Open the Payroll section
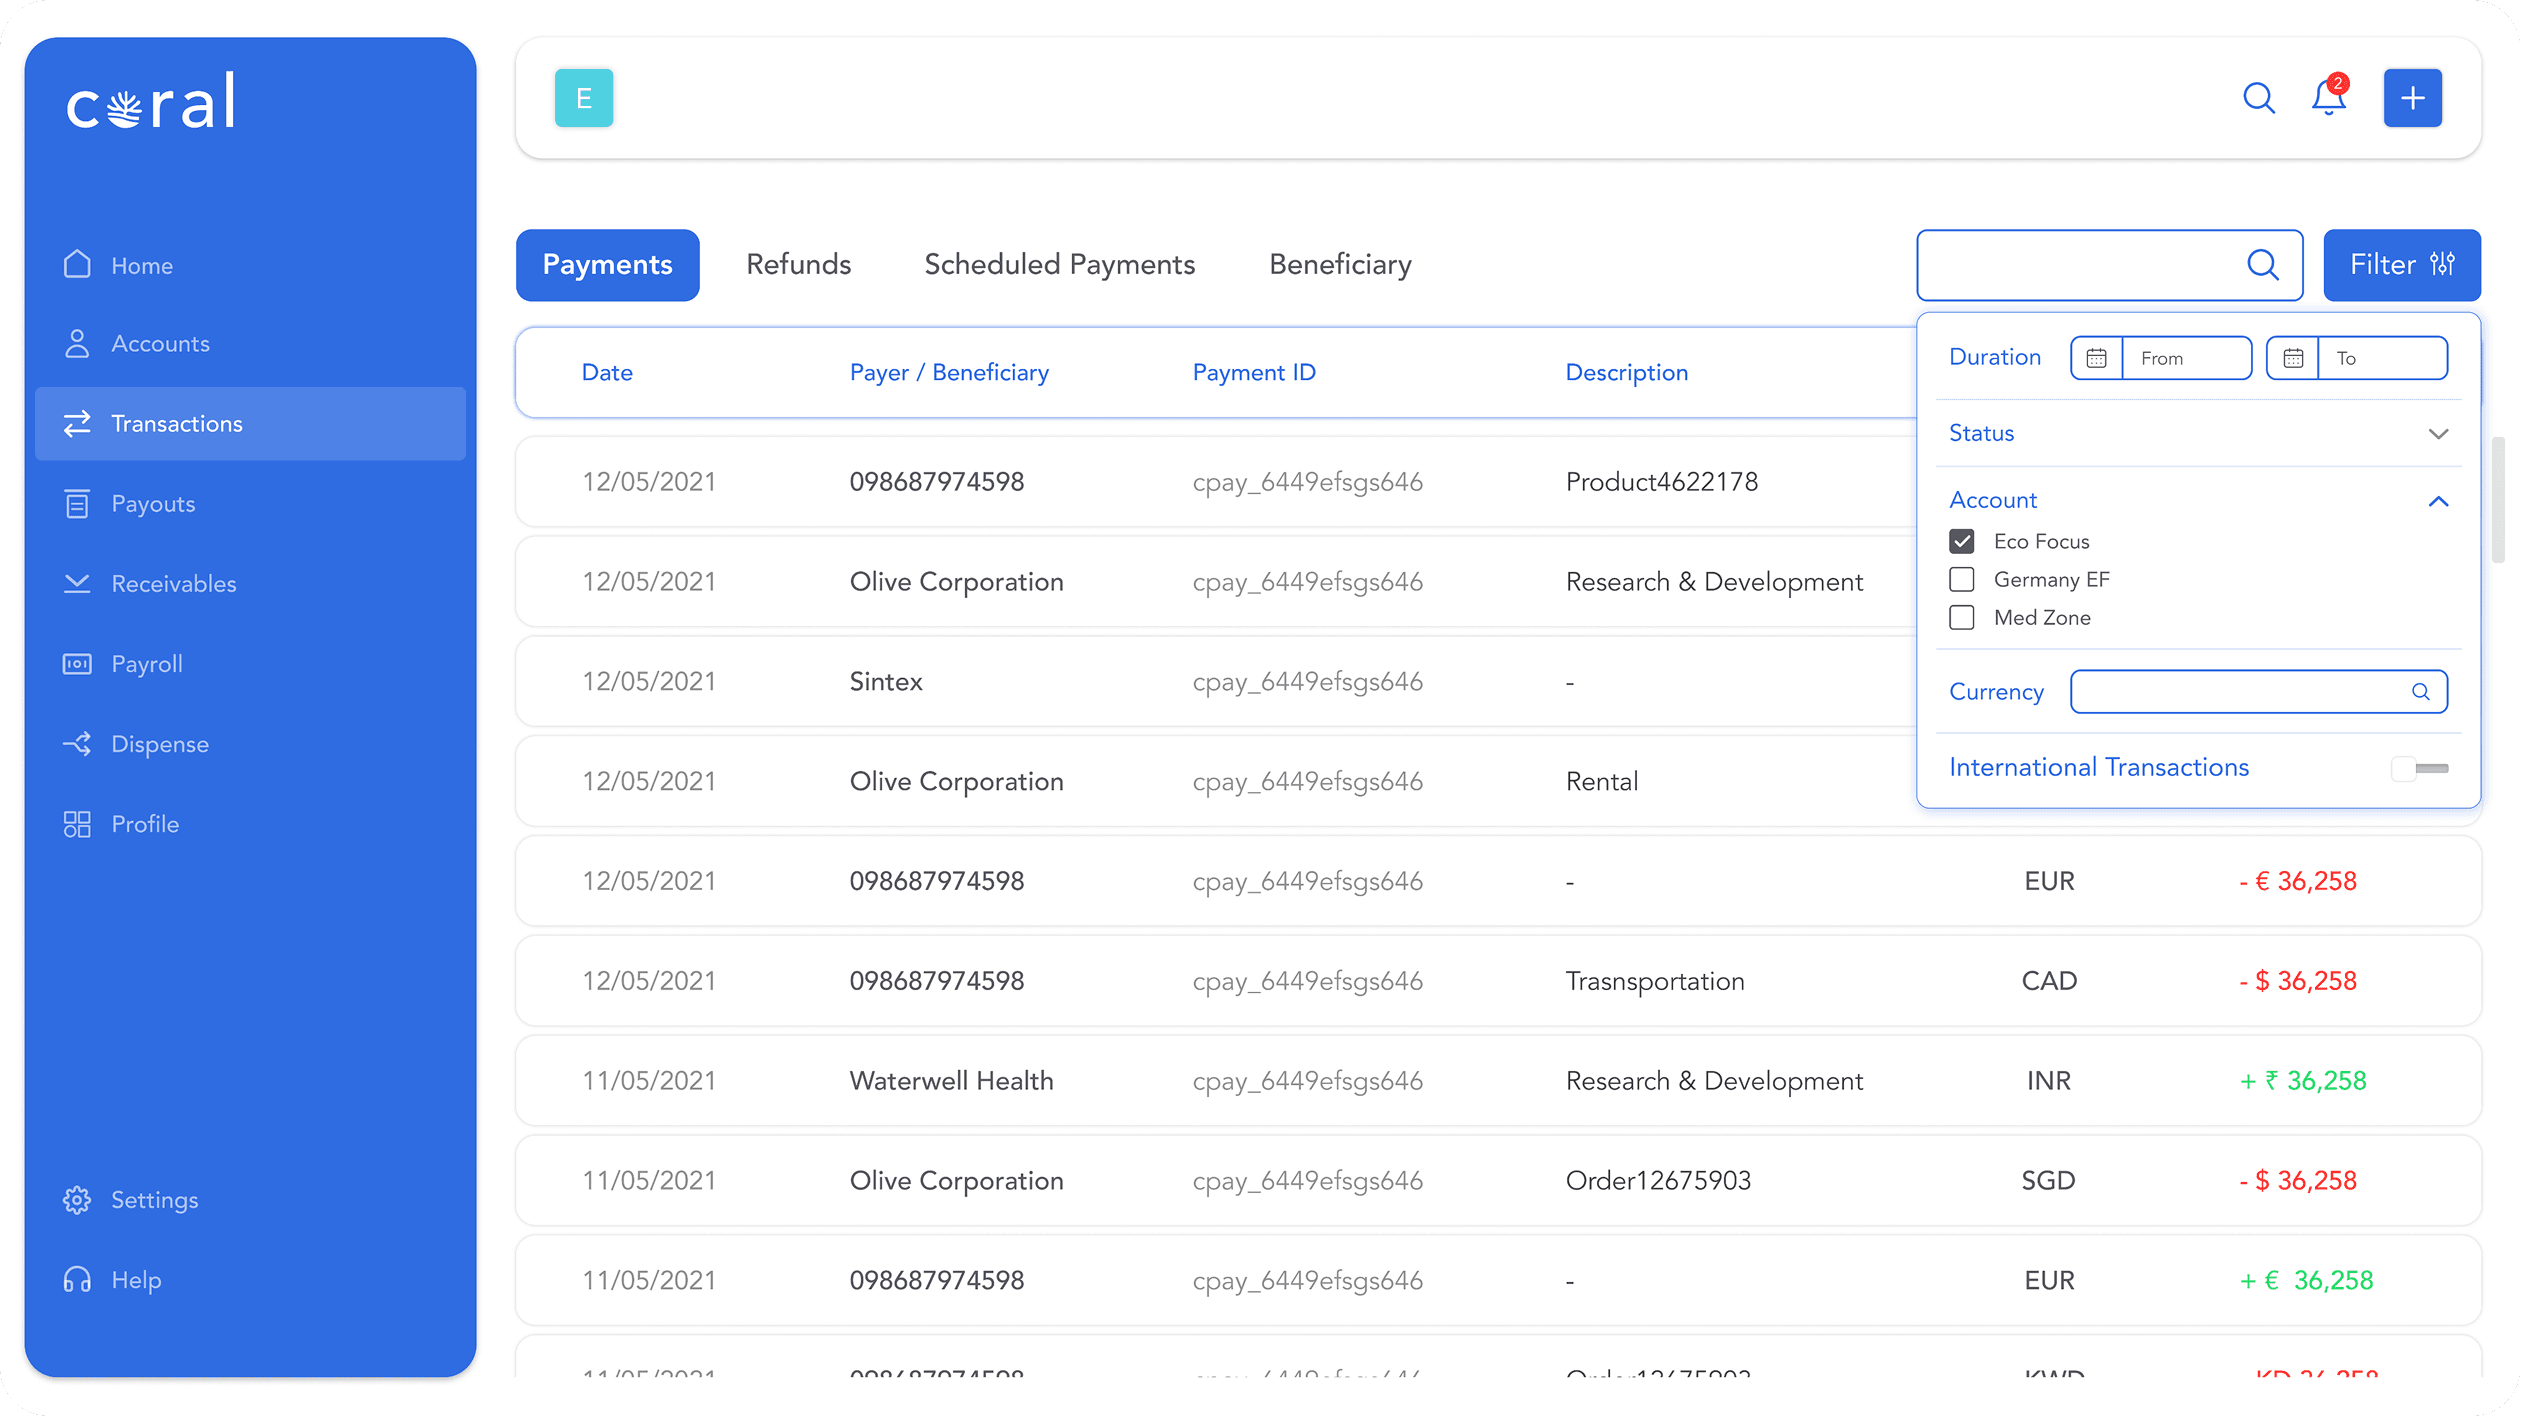 click(146, 664)
